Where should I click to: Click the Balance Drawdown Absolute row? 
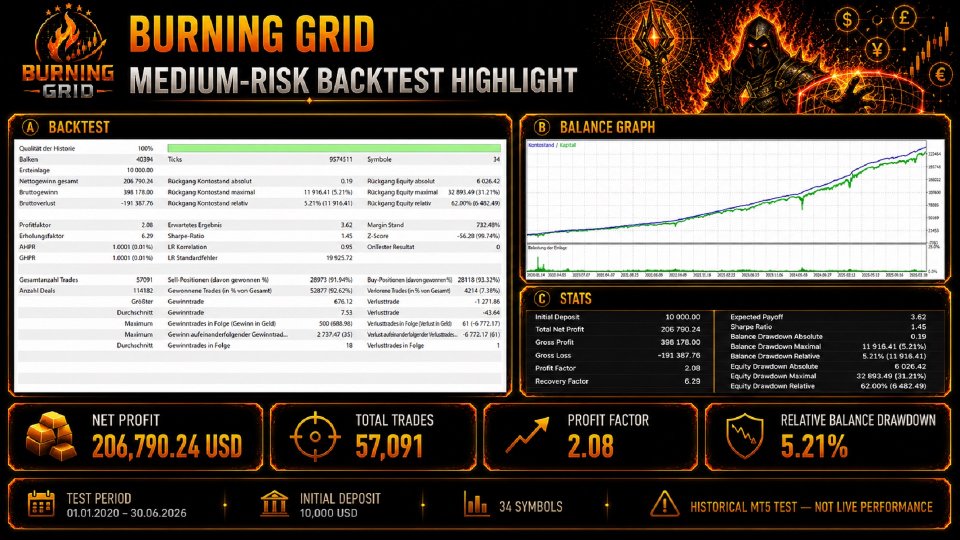(x=828, y=337)
